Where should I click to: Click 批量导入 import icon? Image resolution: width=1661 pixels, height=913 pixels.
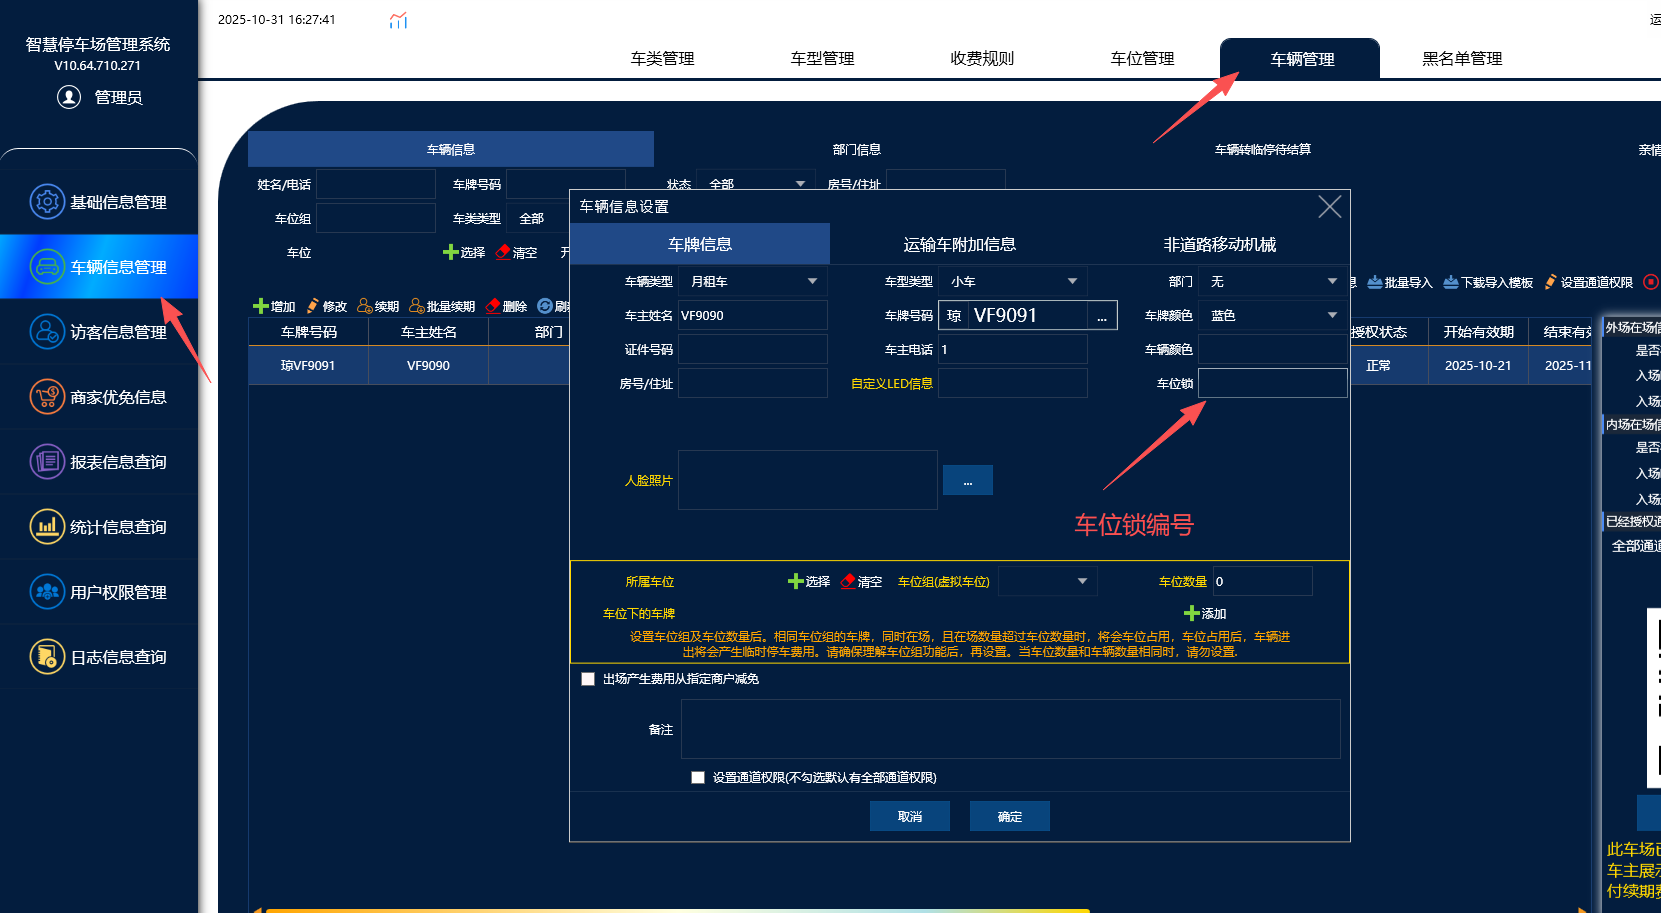[x=1375, y=282]
